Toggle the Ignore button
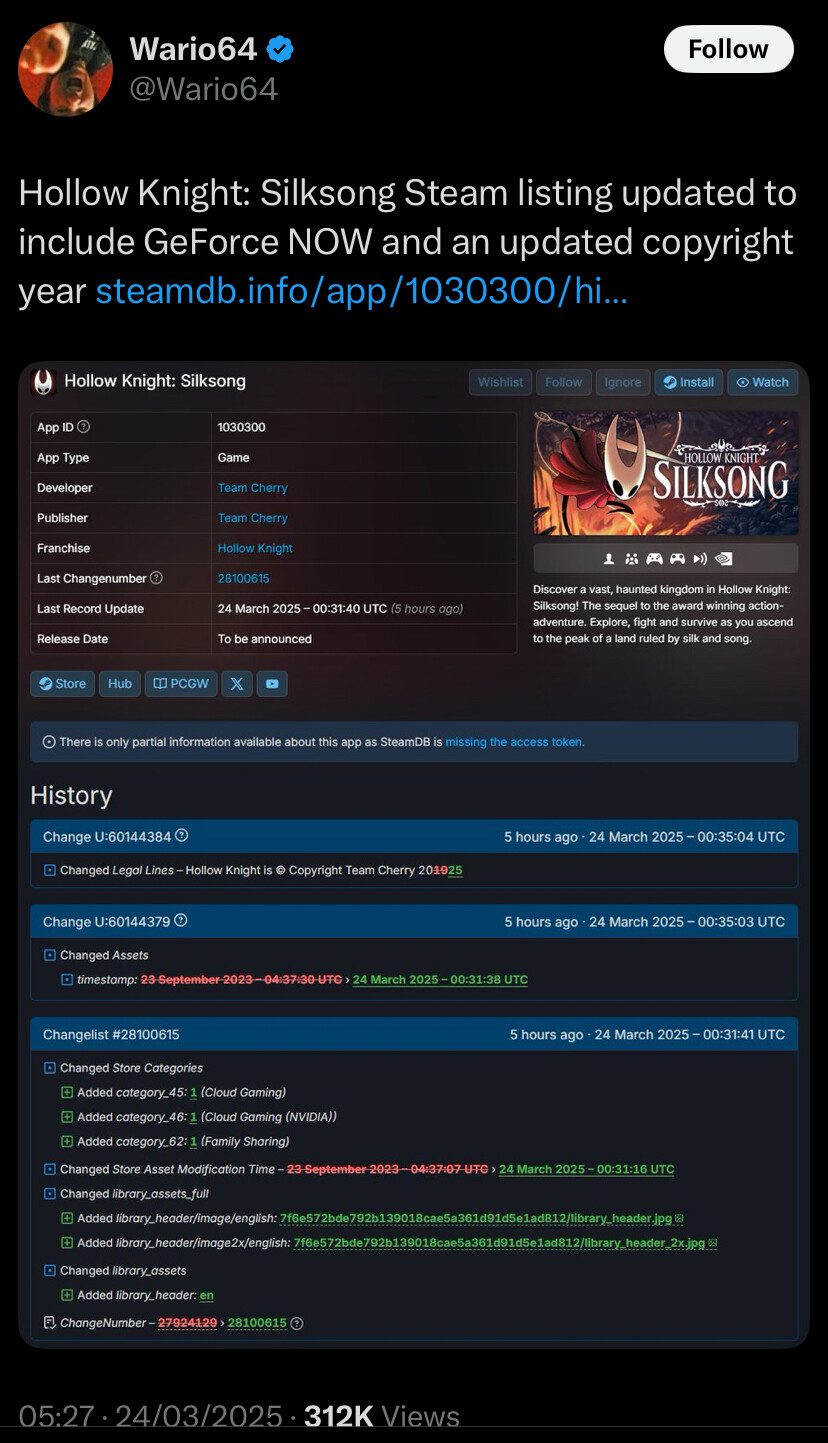 [x=622, y=382]
